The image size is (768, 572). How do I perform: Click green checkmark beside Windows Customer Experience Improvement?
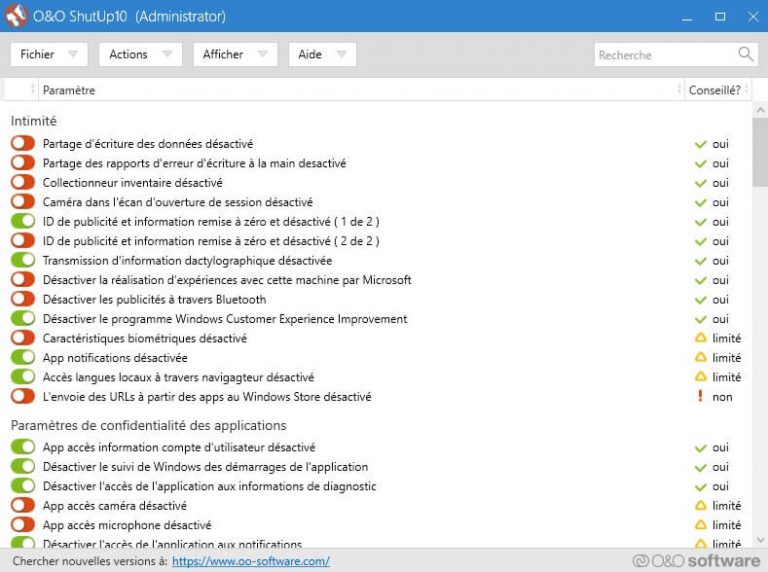[x=700, y=319]
